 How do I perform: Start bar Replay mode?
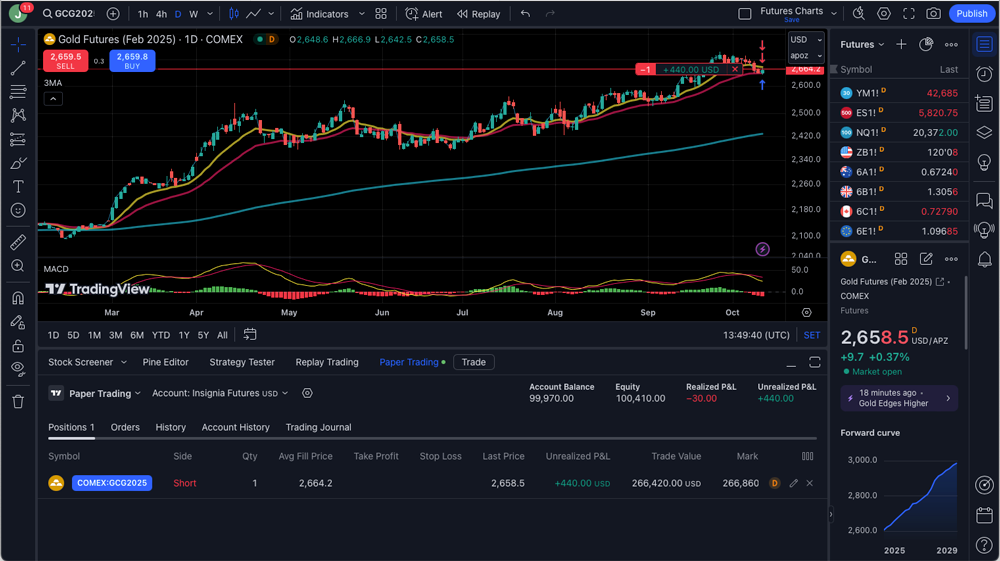(x=478, y=14)
